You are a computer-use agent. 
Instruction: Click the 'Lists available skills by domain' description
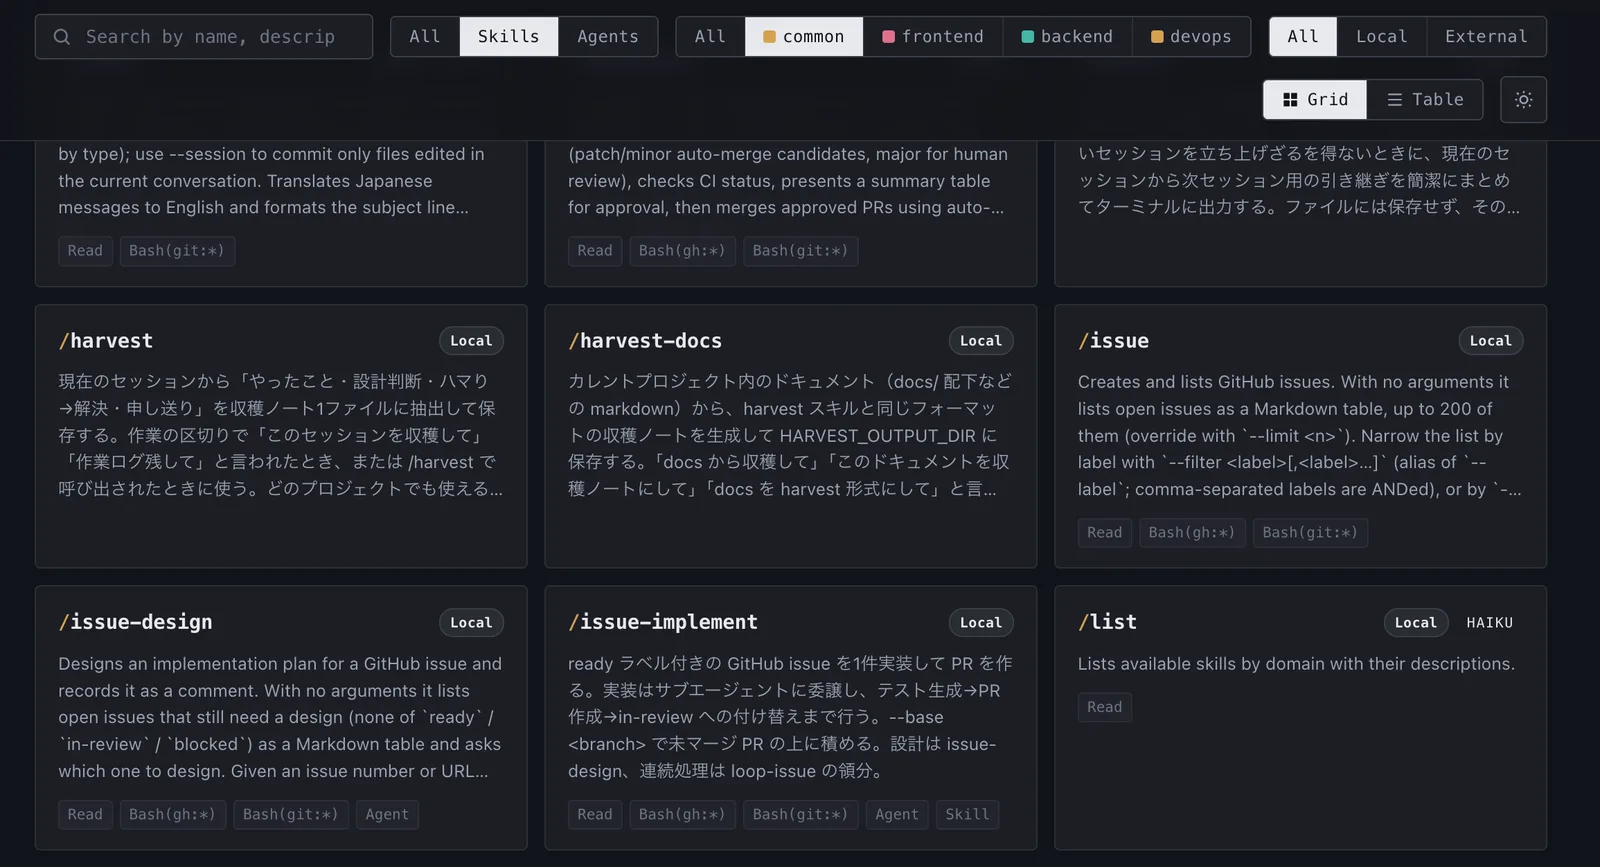(x=1296, y=664)
